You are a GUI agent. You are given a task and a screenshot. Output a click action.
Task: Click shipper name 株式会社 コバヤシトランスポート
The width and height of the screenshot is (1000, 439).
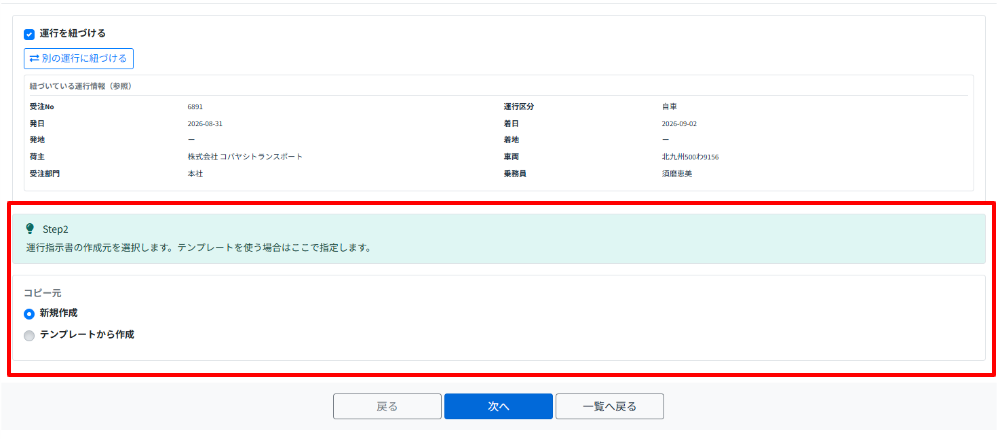pyautogui.click(x=245, y=156)
